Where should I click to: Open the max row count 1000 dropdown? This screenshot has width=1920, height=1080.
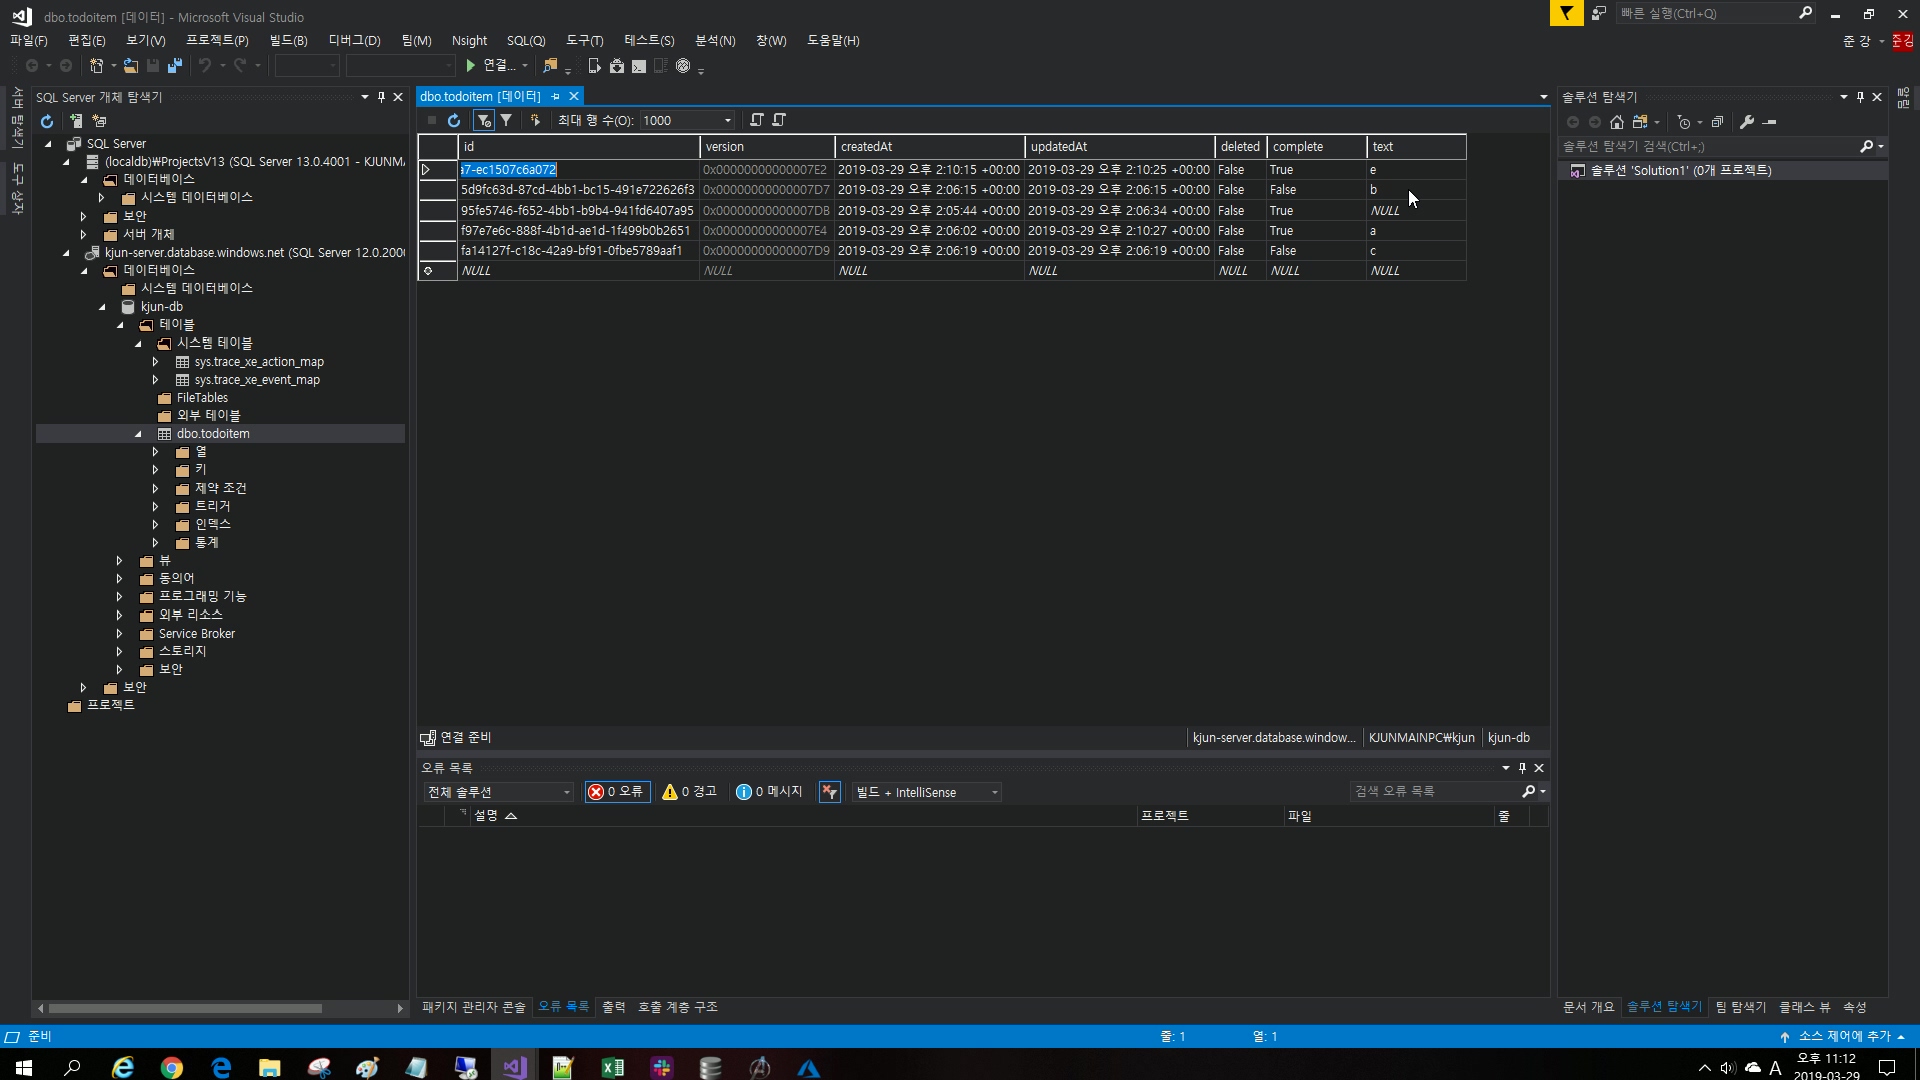pyautogui.click(x=727, y=120)
